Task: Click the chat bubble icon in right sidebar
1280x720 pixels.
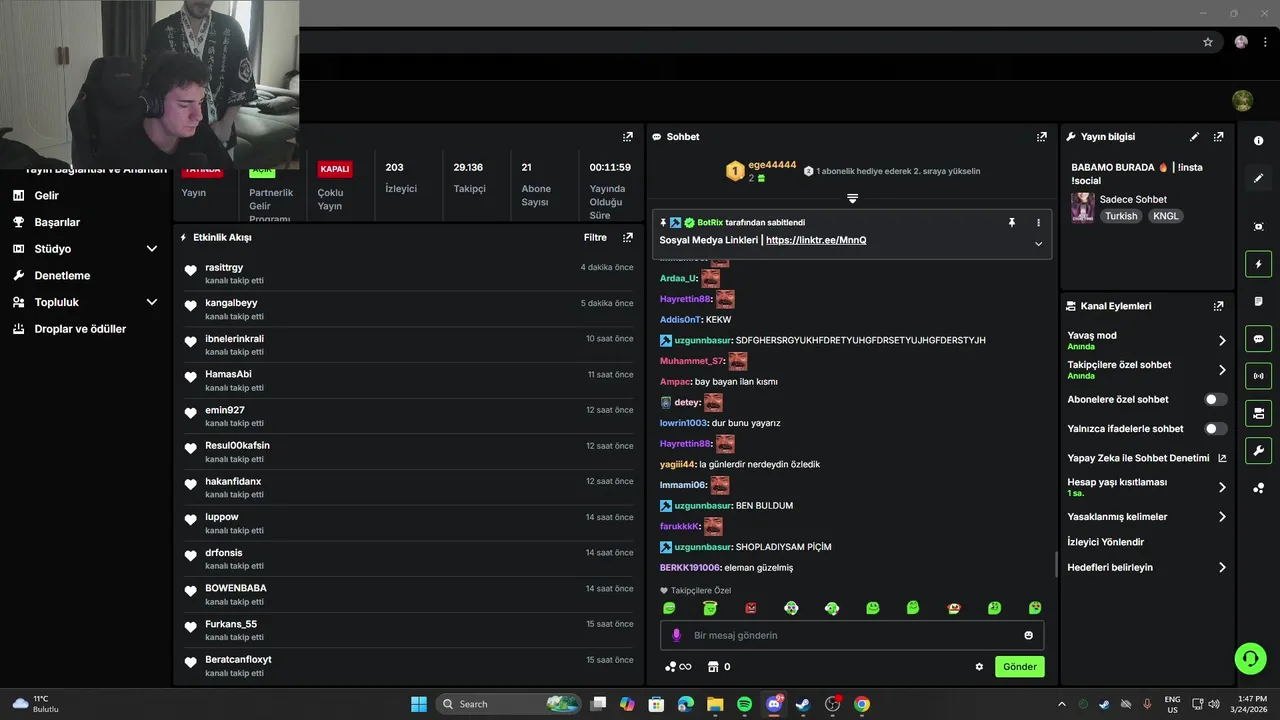Action: coord(1258,339)
